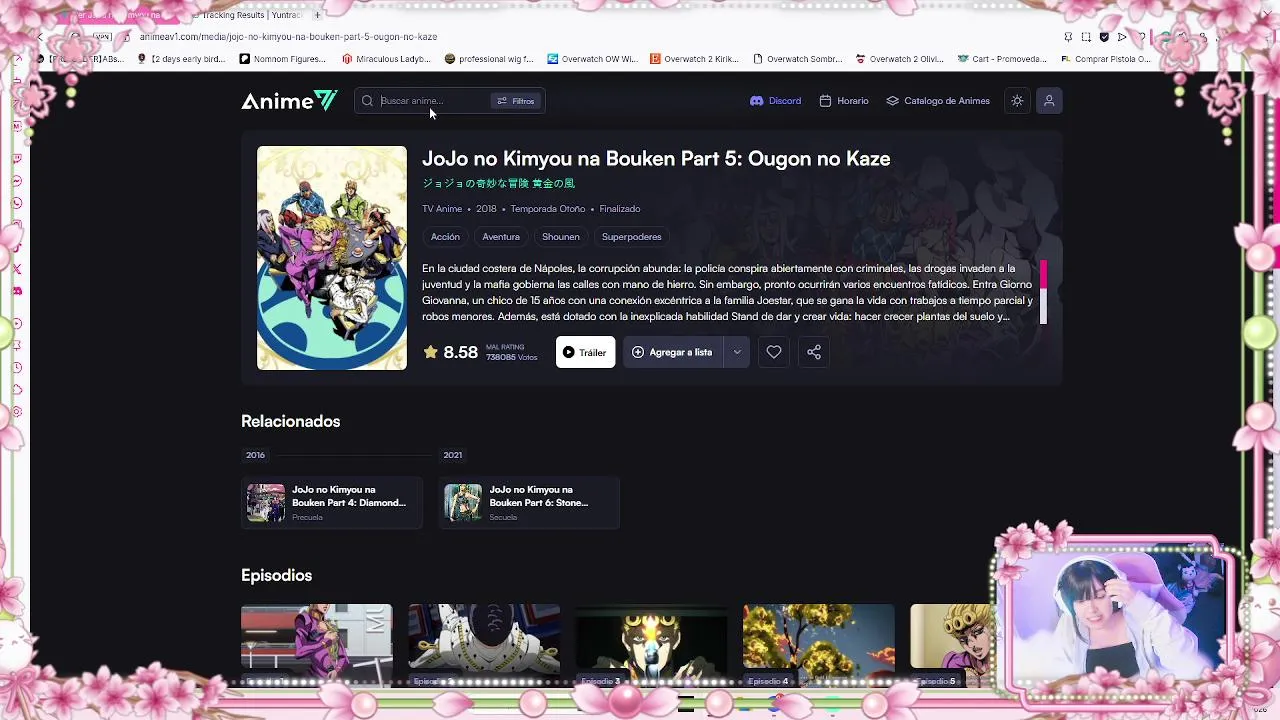Click the synopsis scrollbar on the right

[x=1043, y=292]
